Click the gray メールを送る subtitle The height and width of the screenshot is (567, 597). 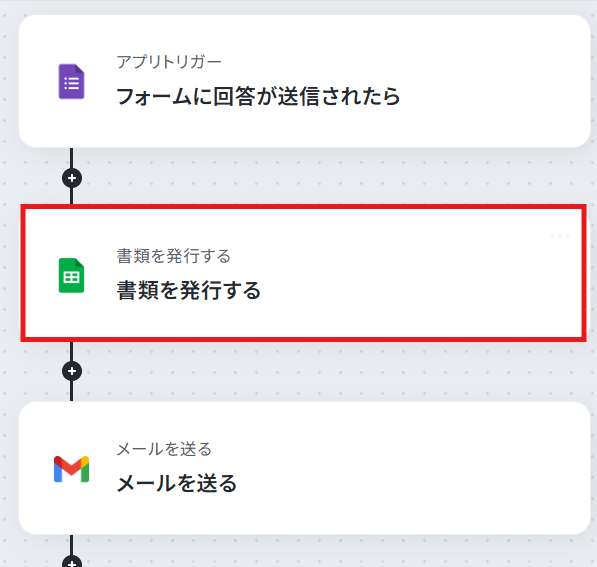coord(164,449)
